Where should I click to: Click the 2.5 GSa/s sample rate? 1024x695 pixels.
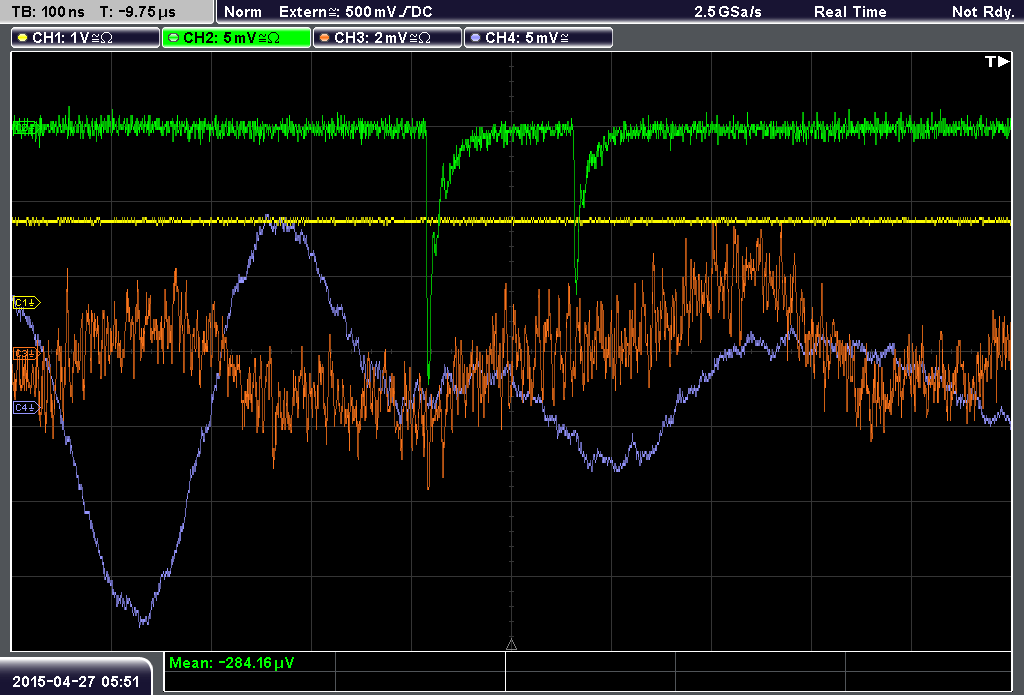point(728,12)
